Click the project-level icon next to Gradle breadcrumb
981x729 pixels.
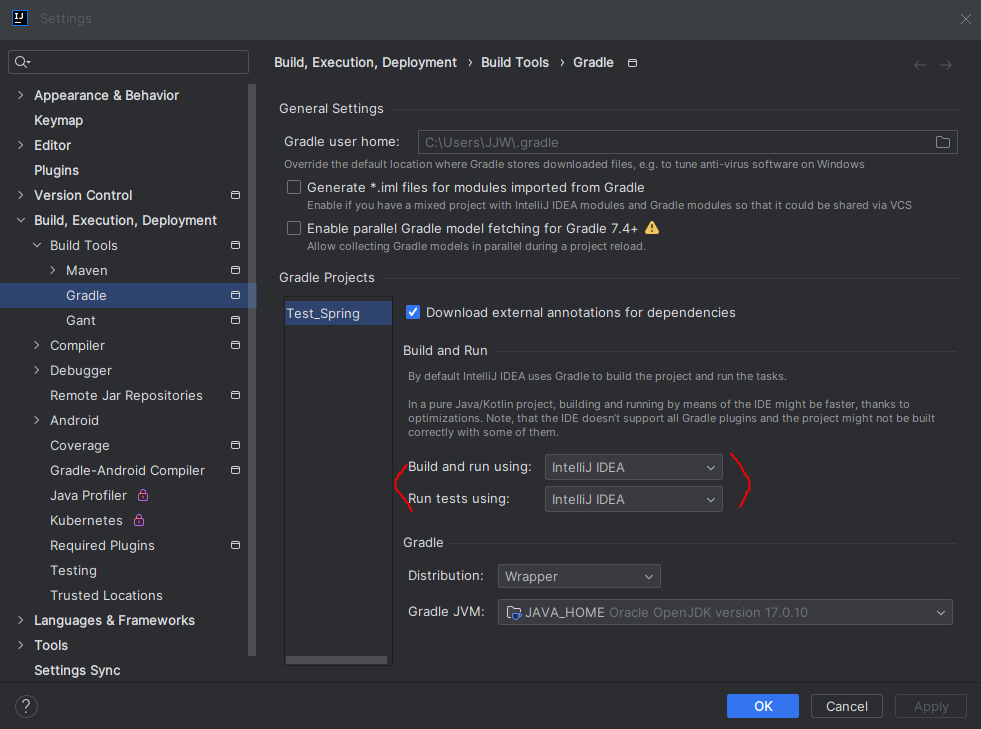pos(633,63)
